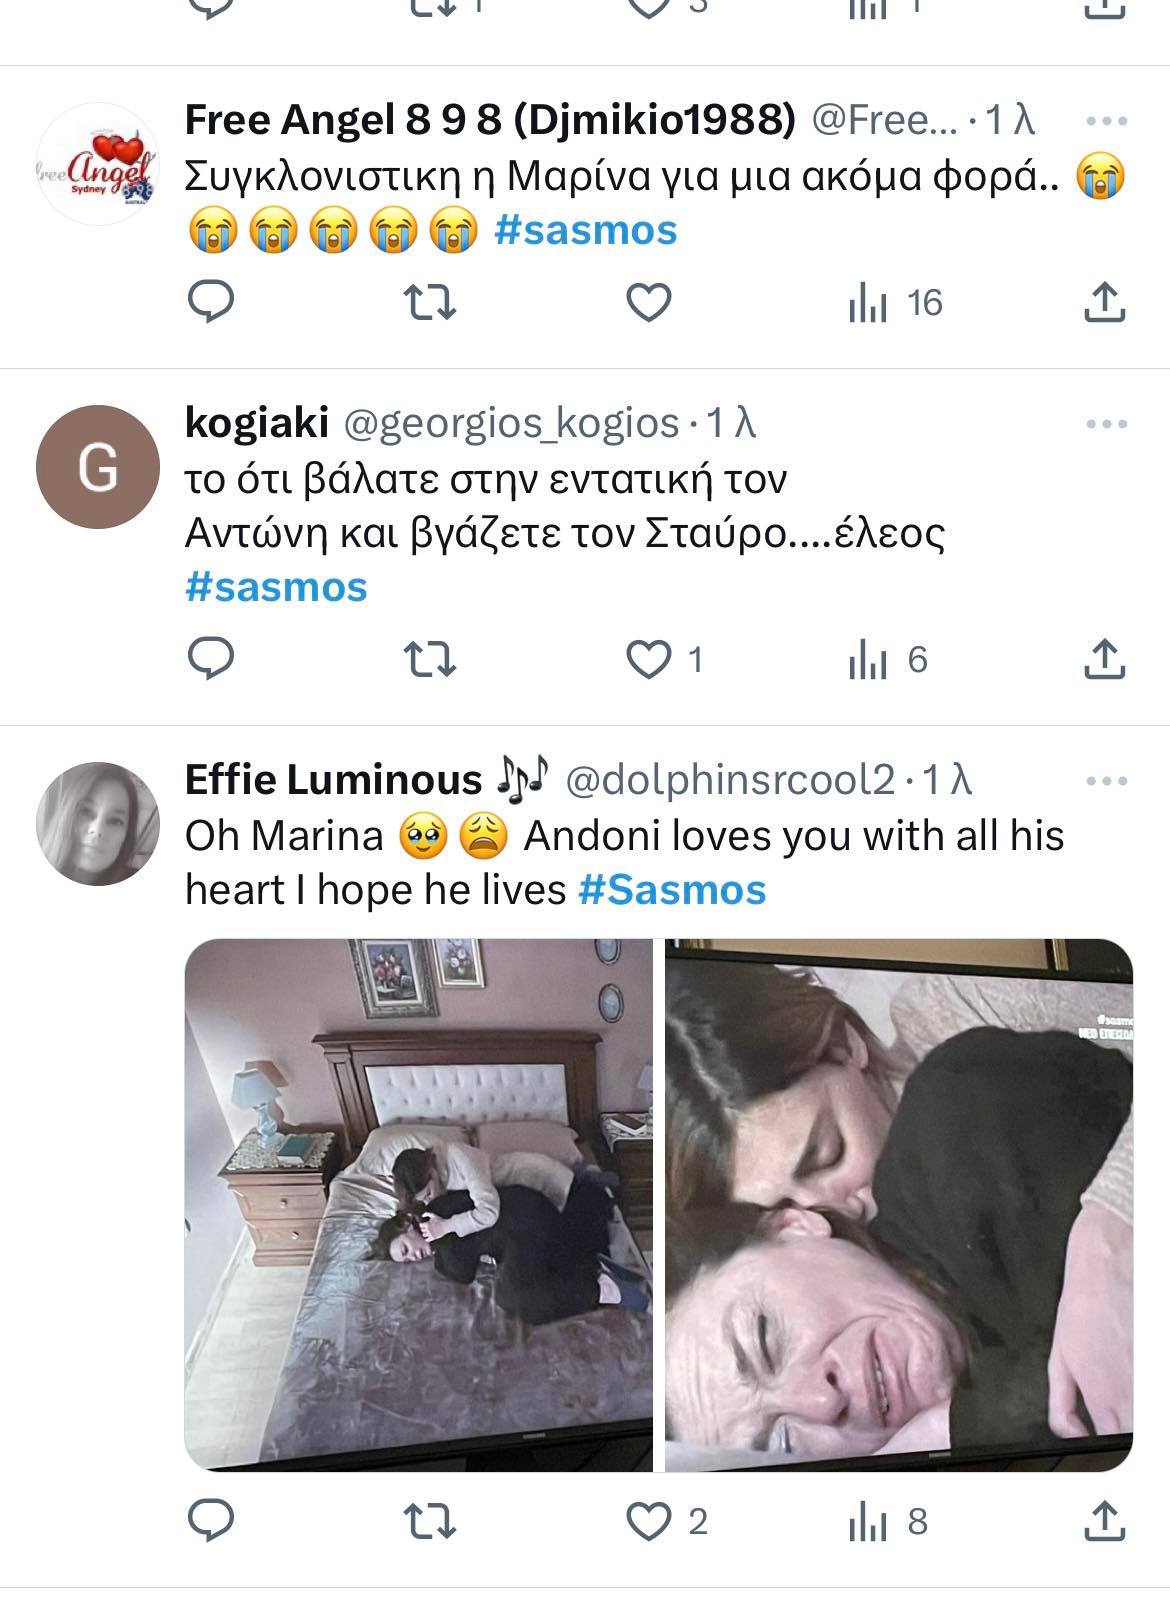Like Effie Luminous's tweet with 2 likes
Screen dimensions: 1170x1607
coord(648,1521)
